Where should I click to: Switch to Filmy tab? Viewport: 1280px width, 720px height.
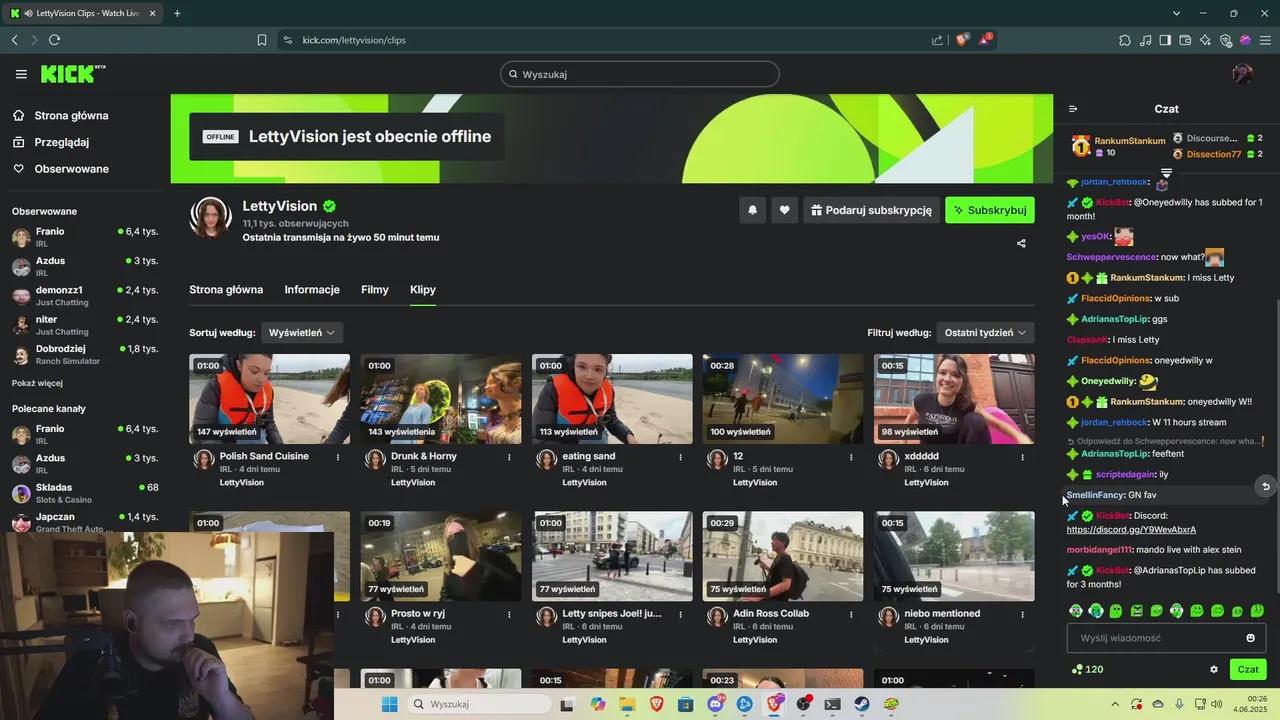375,290
